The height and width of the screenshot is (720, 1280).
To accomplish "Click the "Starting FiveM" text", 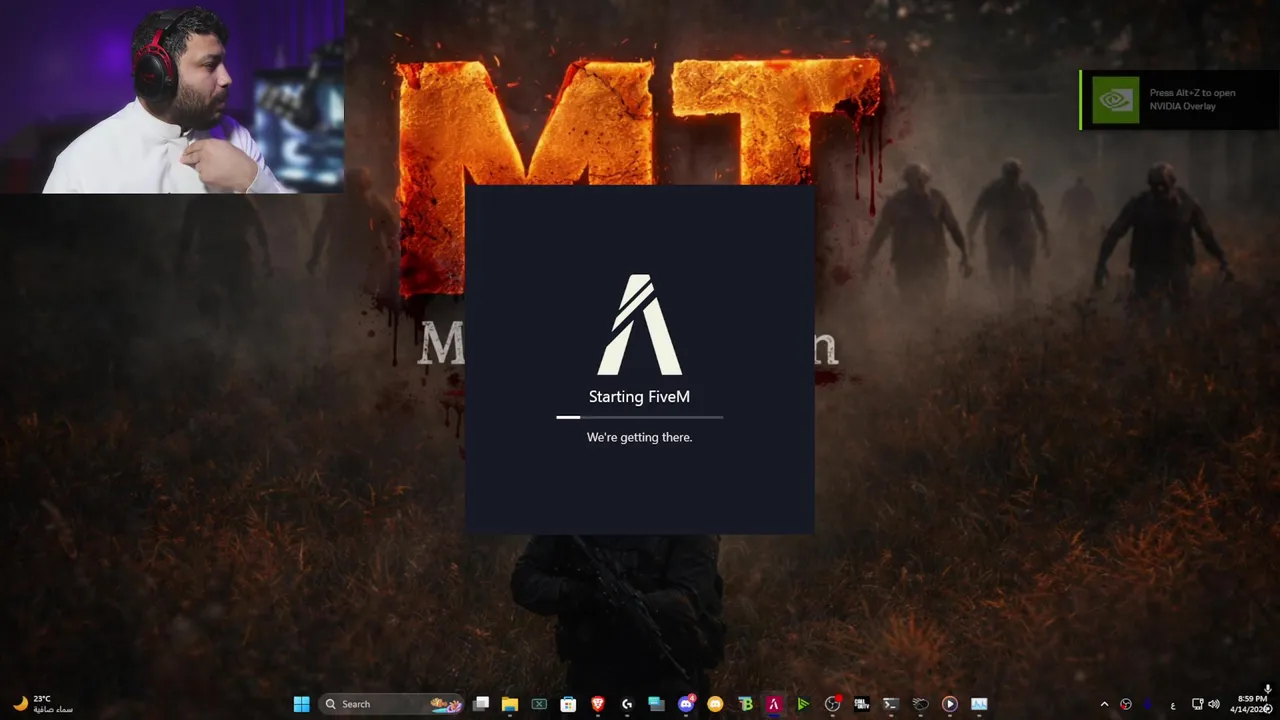I will tap(639, 397).
